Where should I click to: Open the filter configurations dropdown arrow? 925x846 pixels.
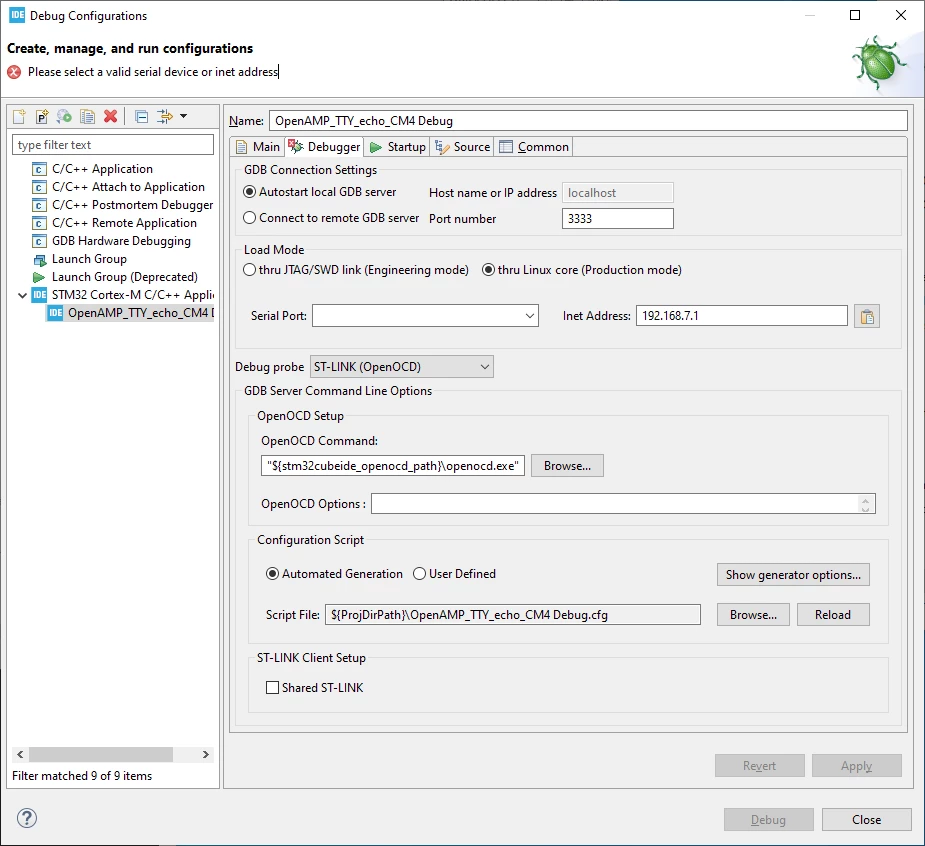pyautogui.click(x=183, y=116)
